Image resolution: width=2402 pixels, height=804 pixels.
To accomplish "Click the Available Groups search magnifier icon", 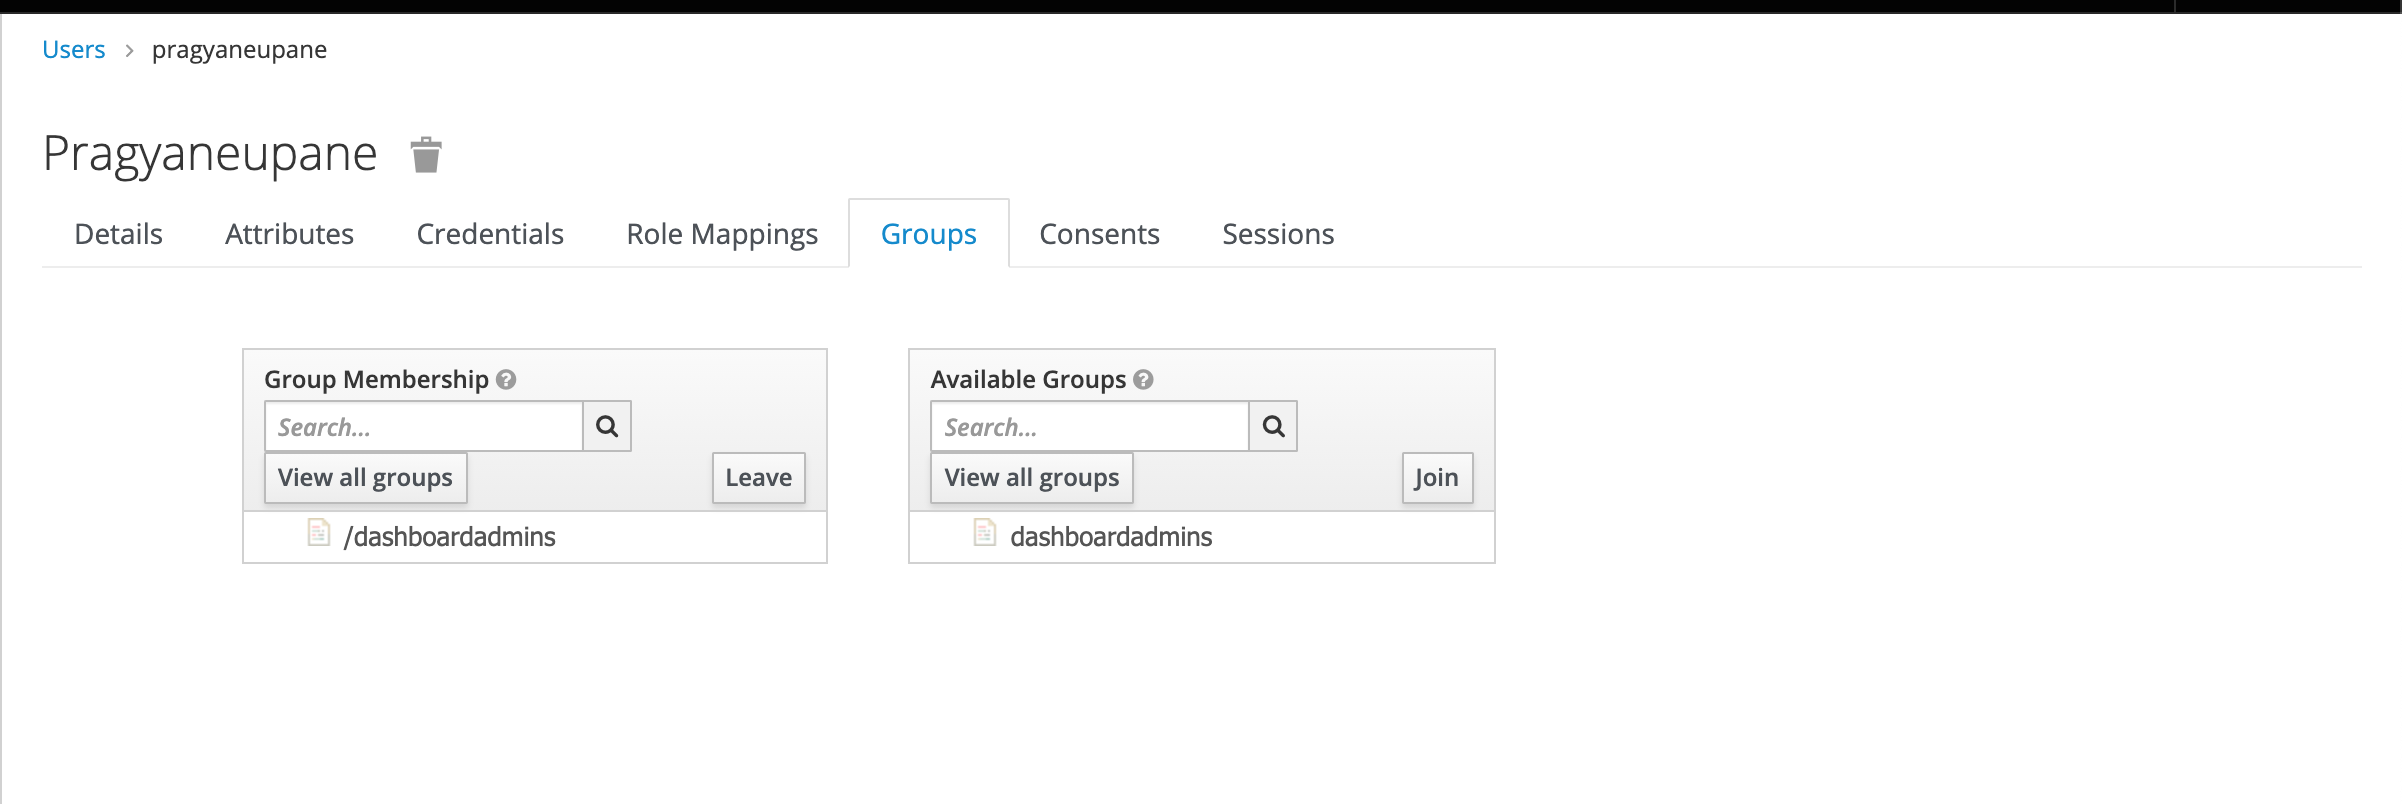I will coord(1273,425).
